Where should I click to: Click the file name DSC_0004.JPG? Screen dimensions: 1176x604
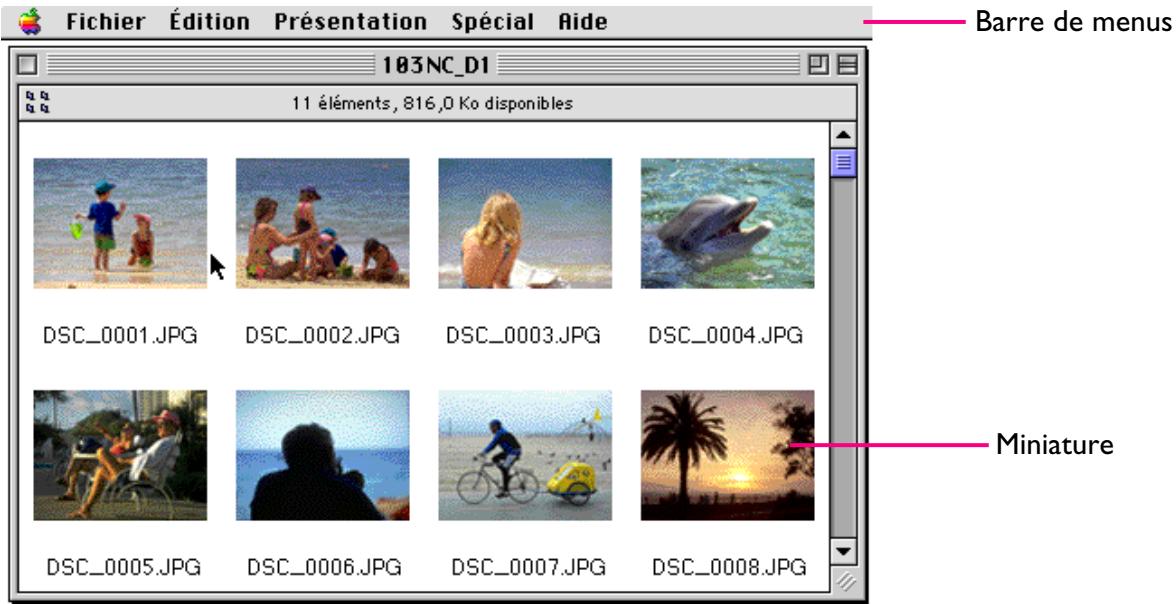(x=726, y=335)
